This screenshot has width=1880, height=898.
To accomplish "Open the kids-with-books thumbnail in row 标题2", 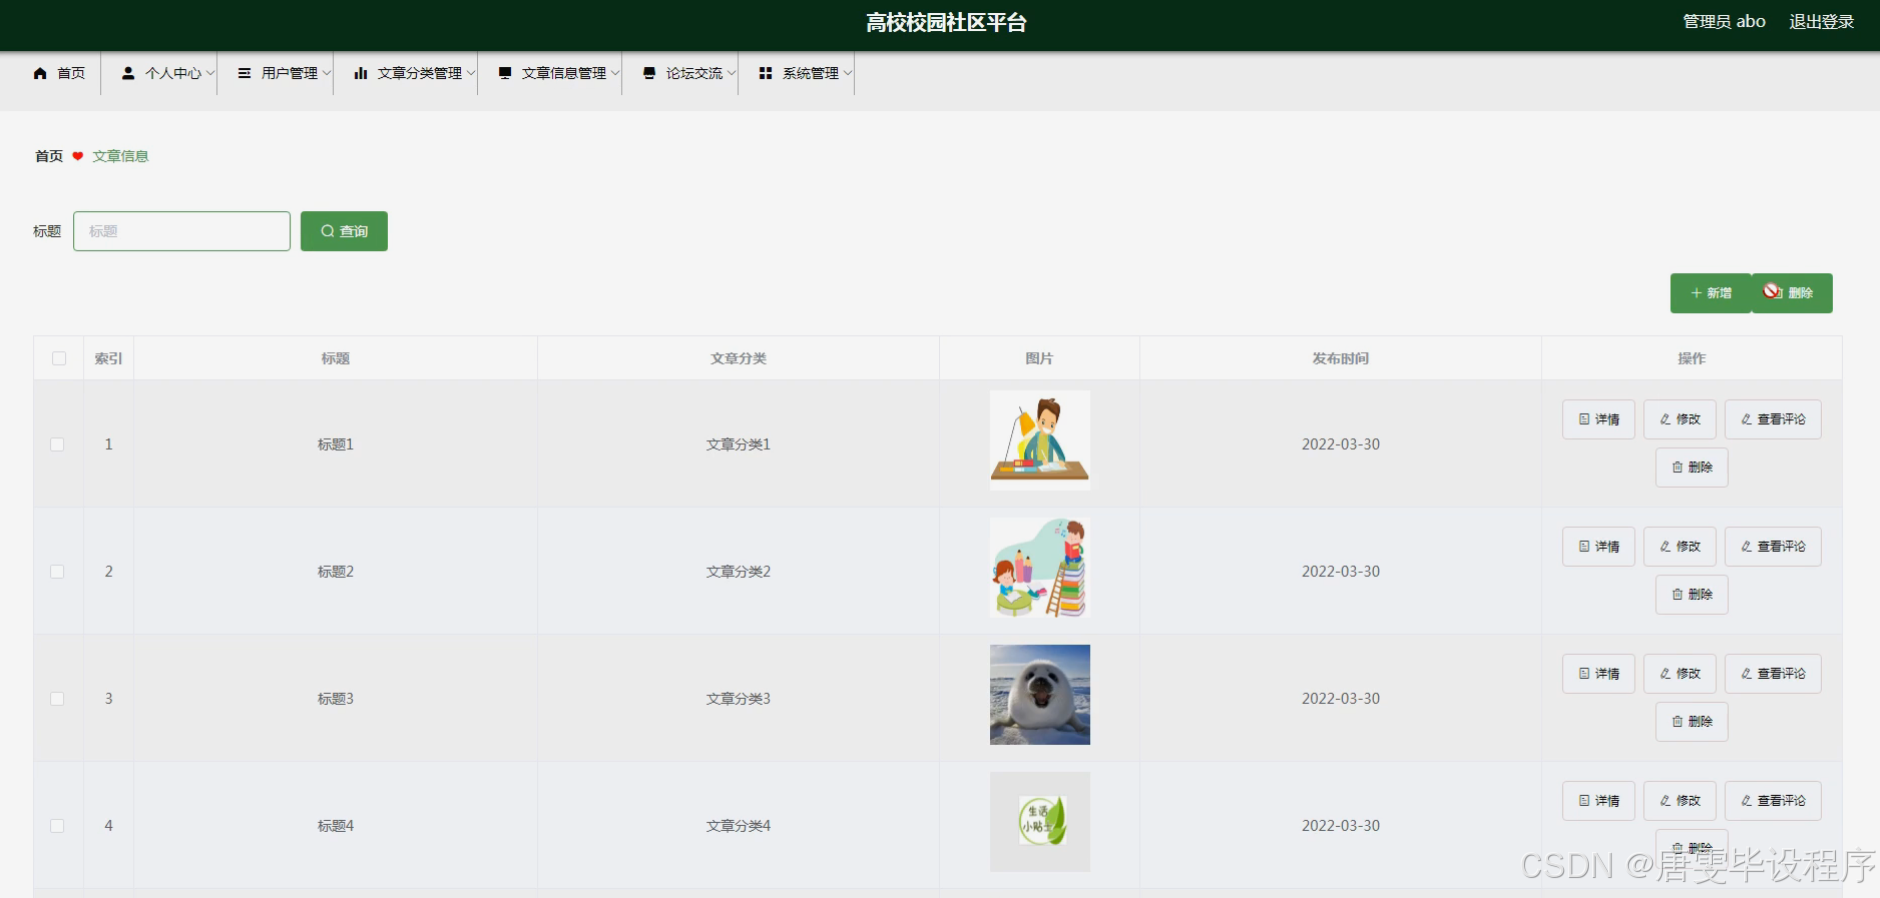I will tap(1040, 567).
